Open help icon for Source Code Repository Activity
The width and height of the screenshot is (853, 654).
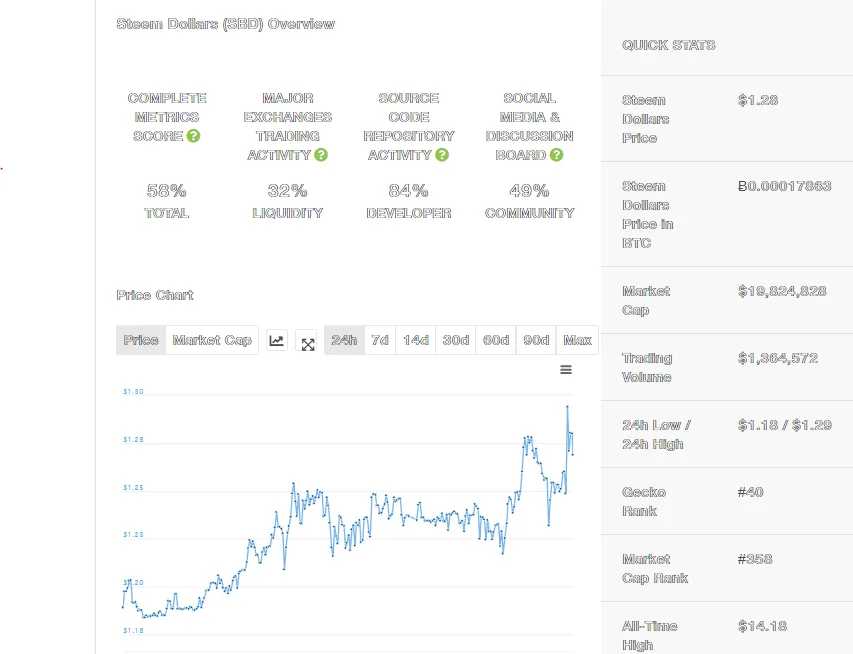tap(442, 155)
